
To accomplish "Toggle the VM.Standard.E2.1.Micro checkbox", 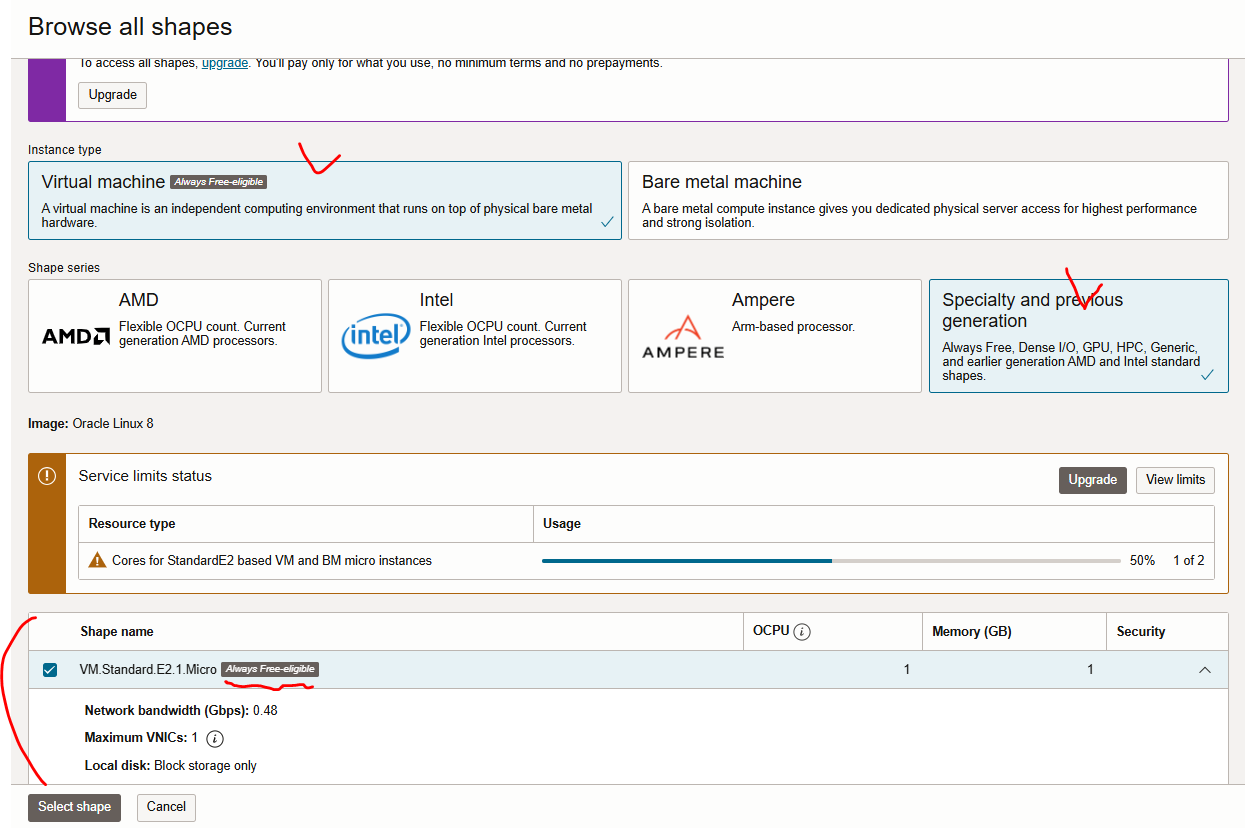I will pos(50,670).
